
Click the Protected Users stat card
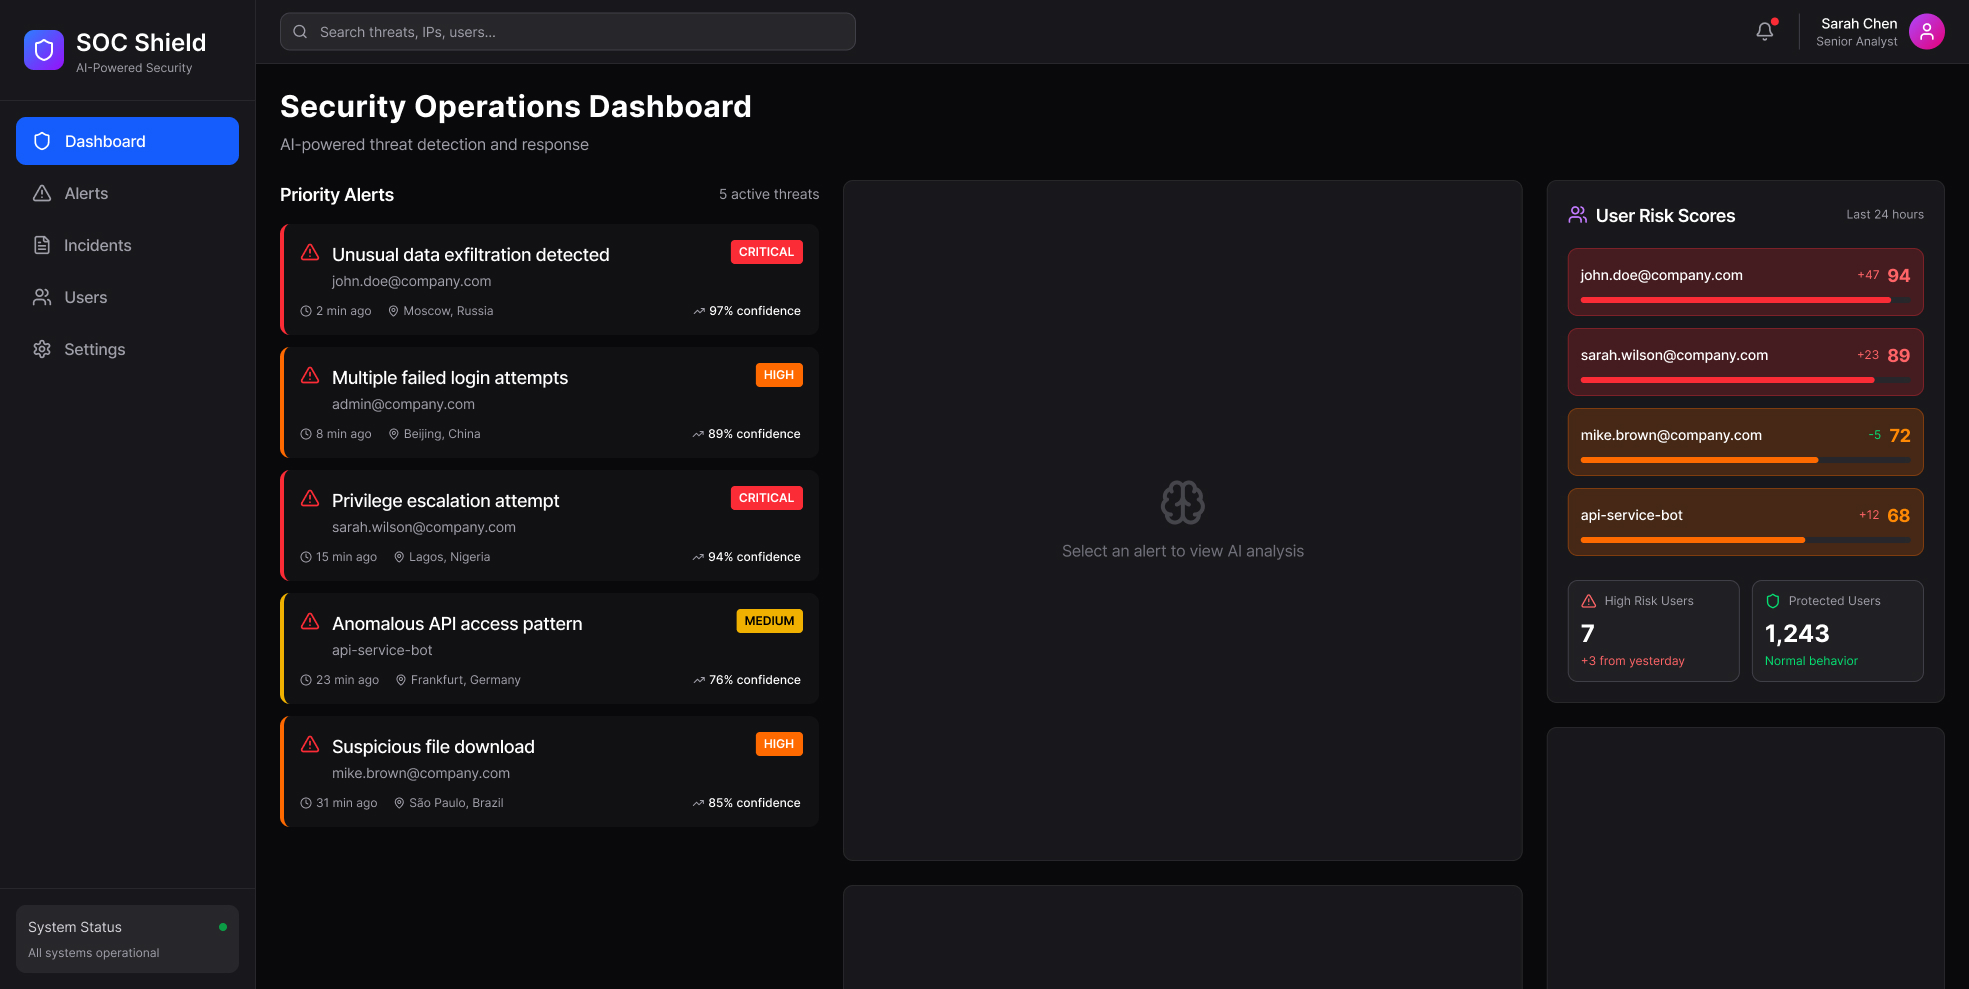click(x=1837, y=631)
